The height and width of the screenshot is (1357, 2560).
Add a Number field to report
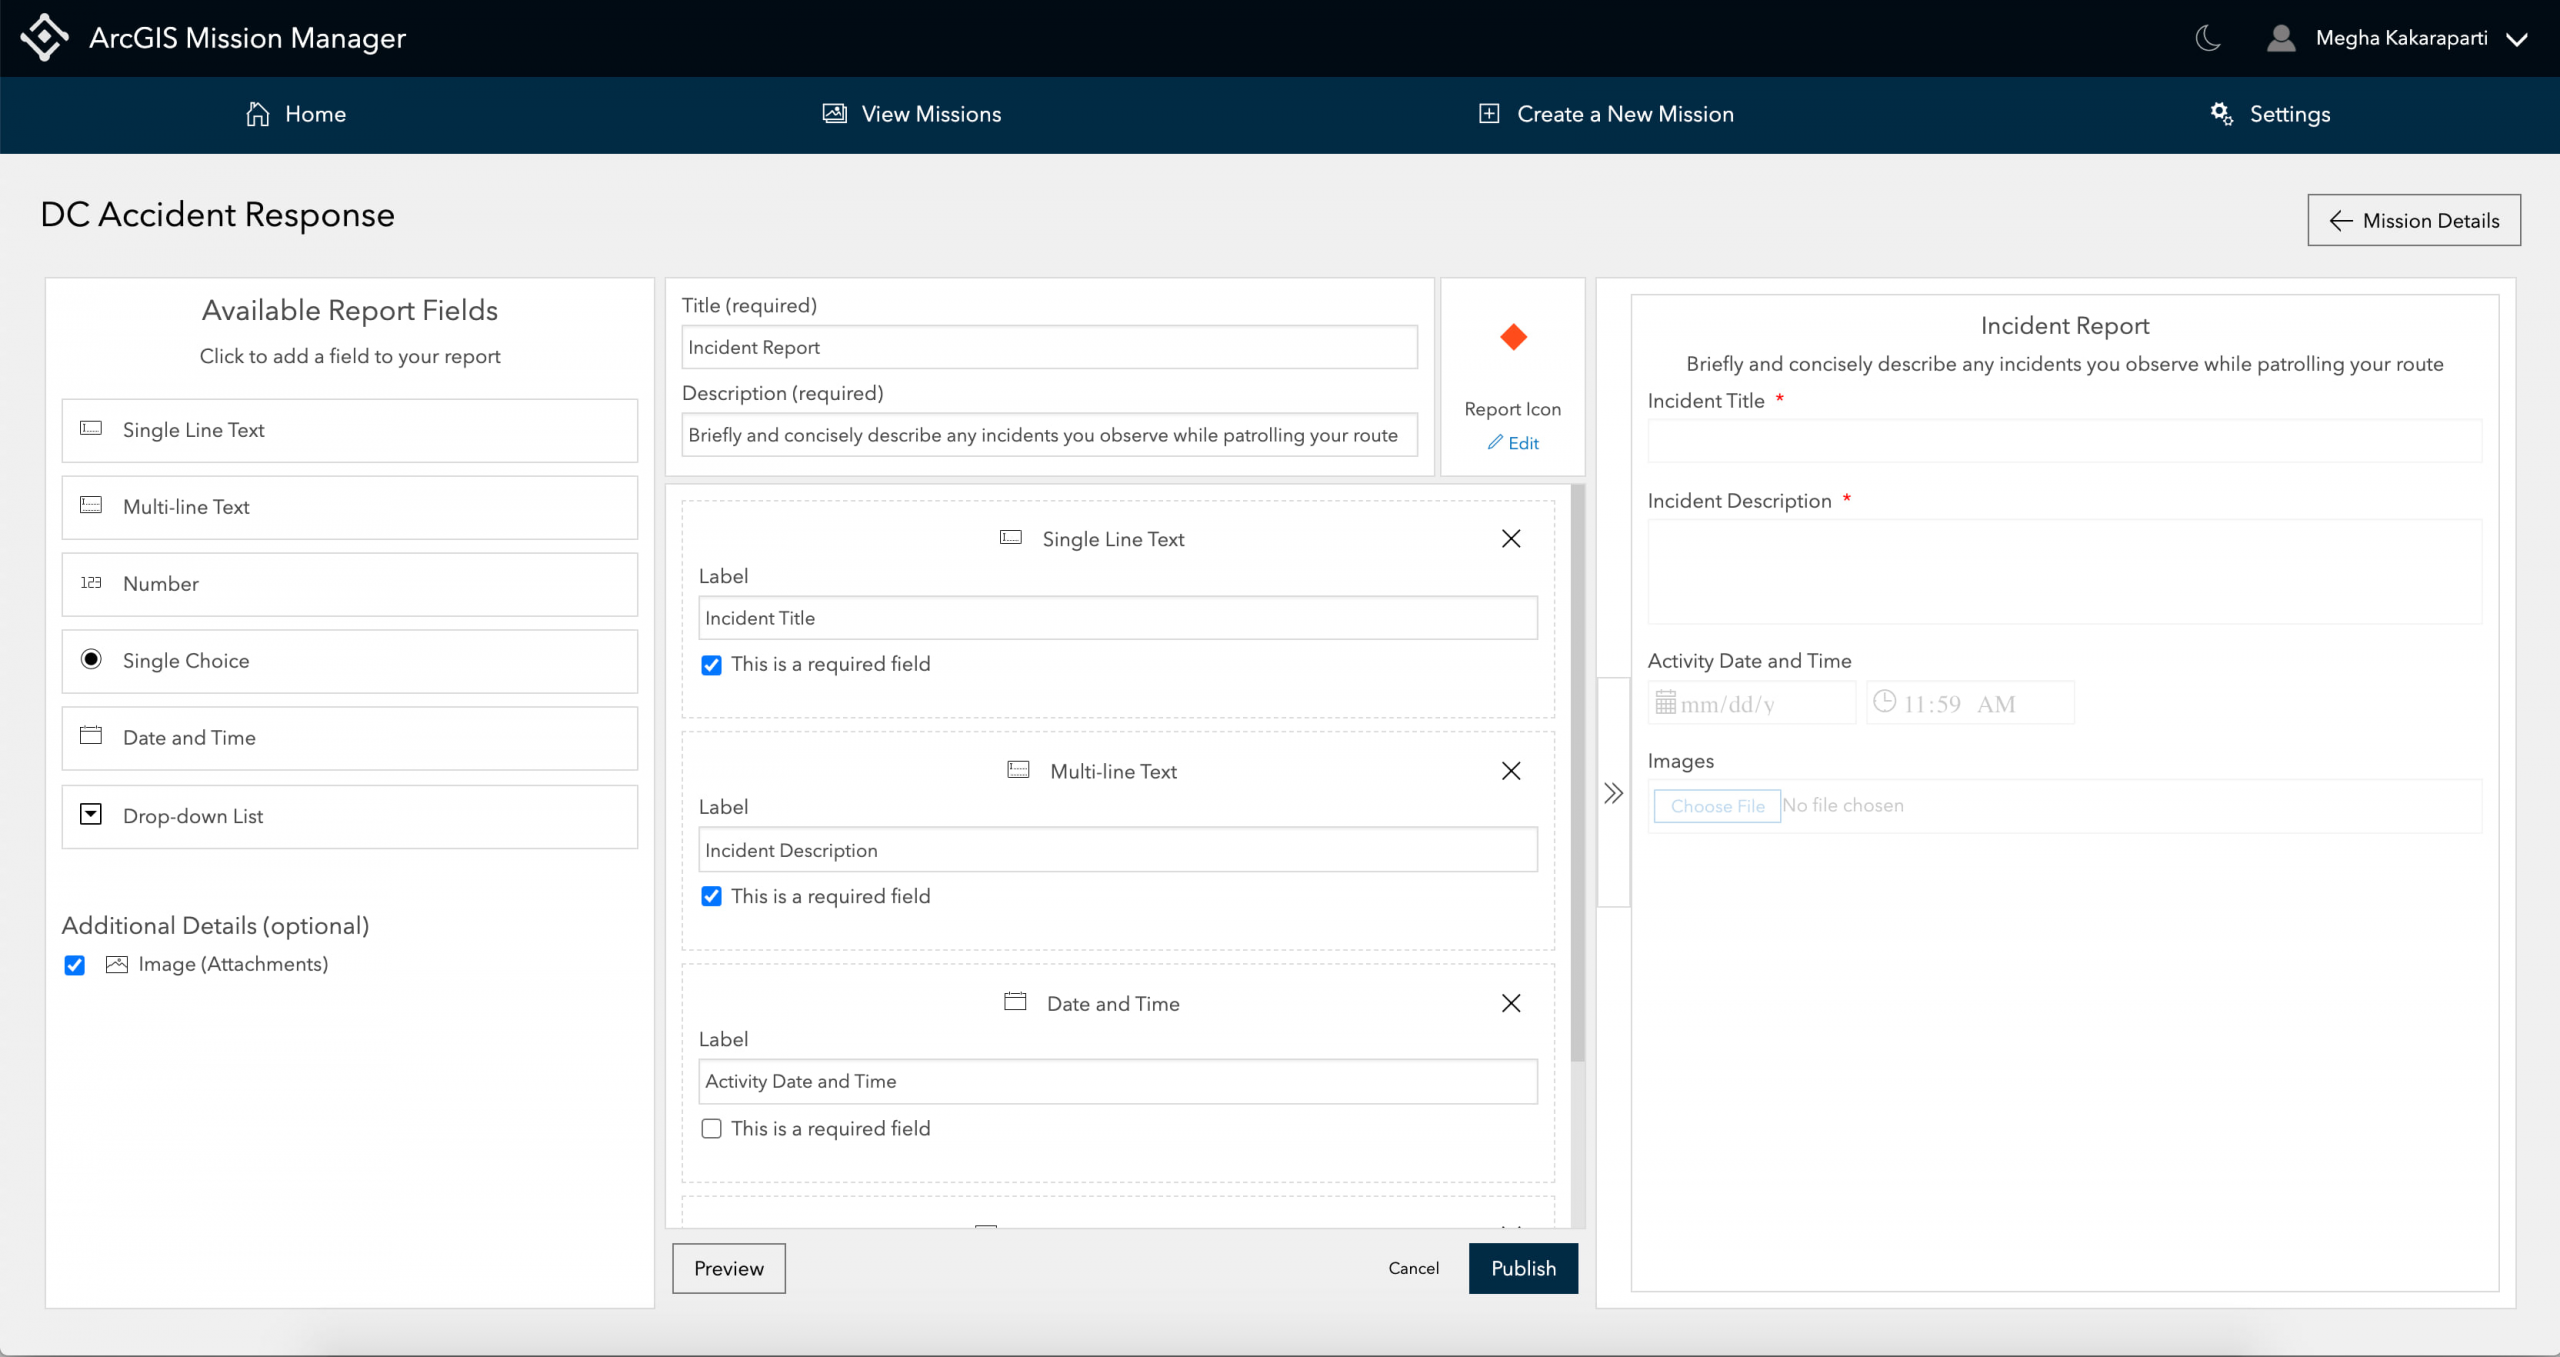coord(349,584)
